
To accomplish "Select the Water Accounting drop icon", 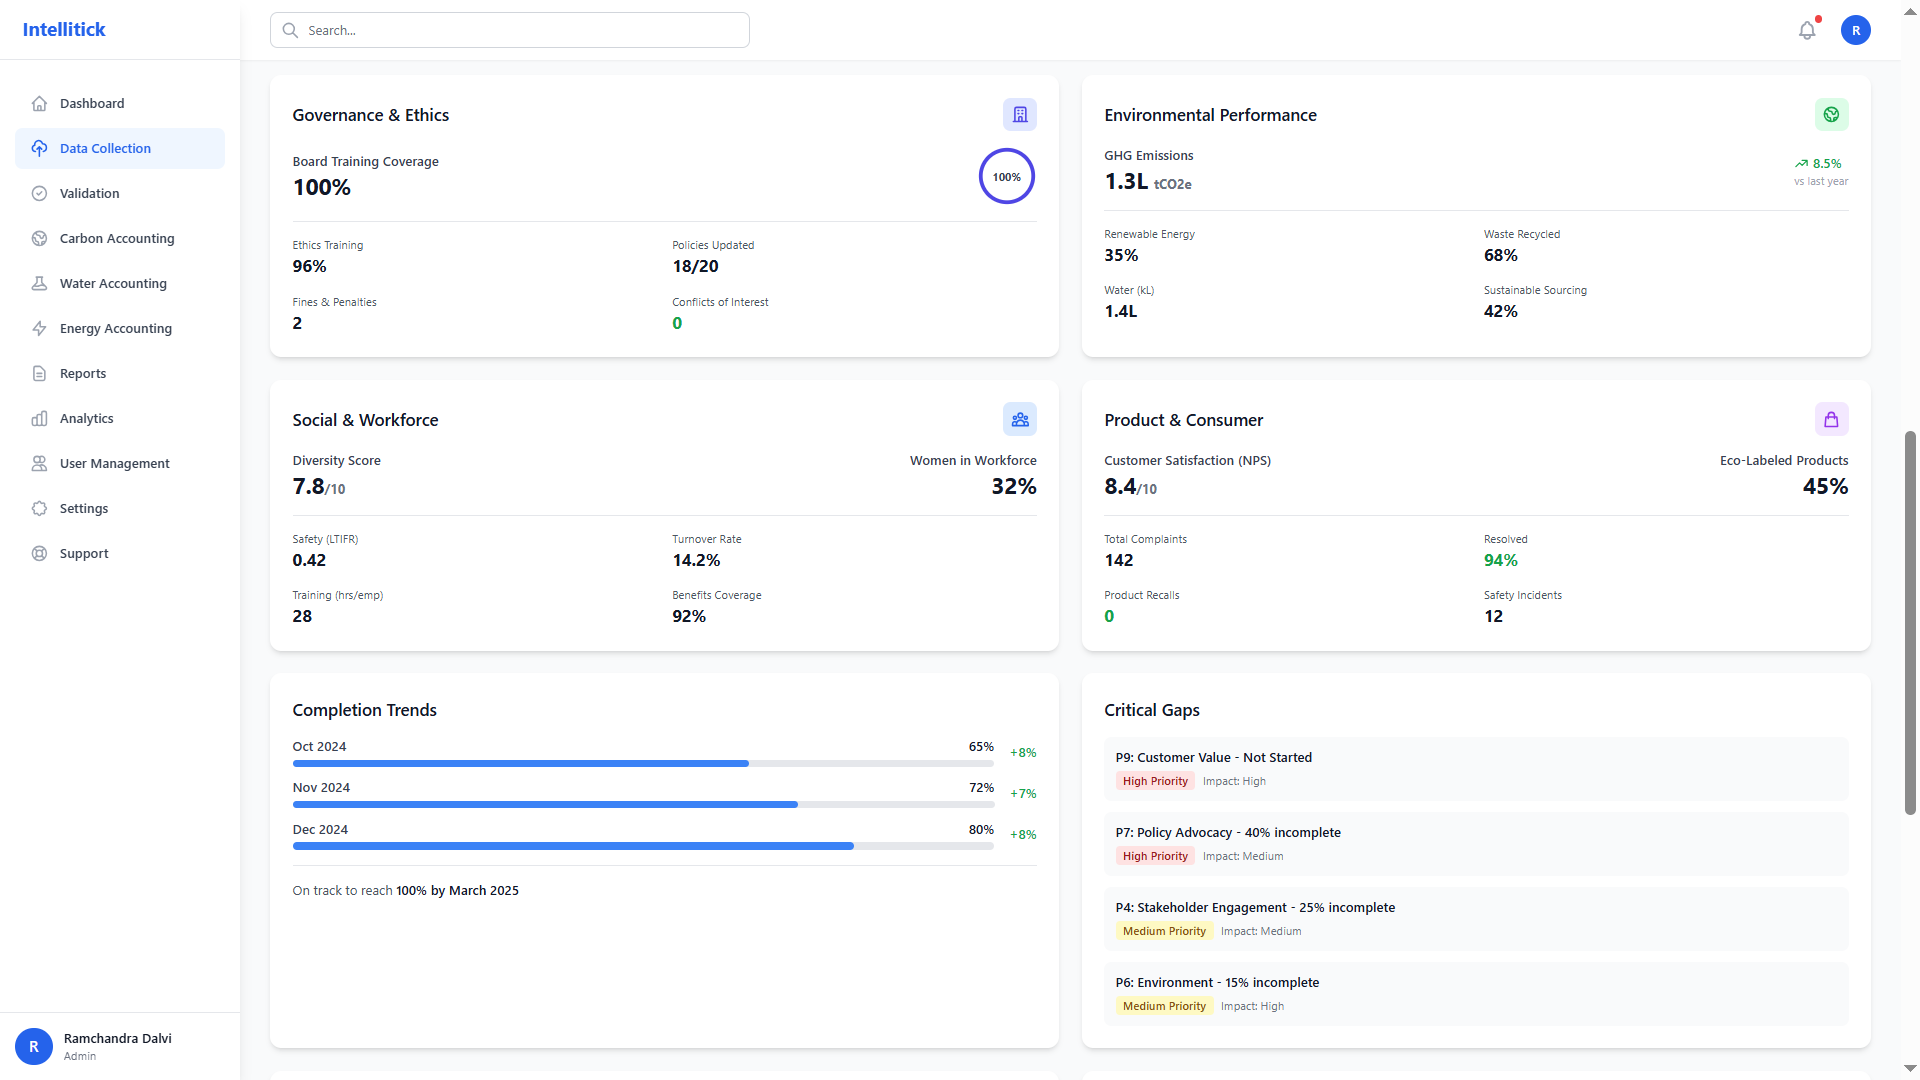I will (39, 283).
